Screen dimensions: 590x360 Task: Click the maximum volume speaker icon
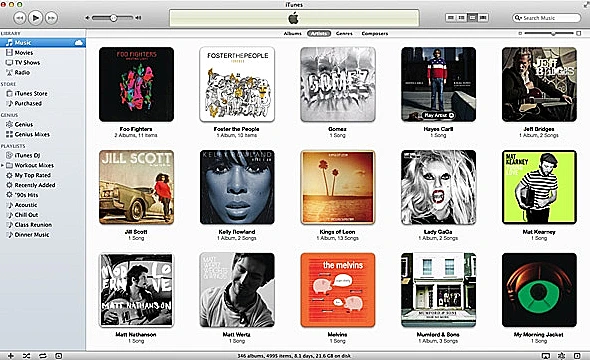click(138, 18)
